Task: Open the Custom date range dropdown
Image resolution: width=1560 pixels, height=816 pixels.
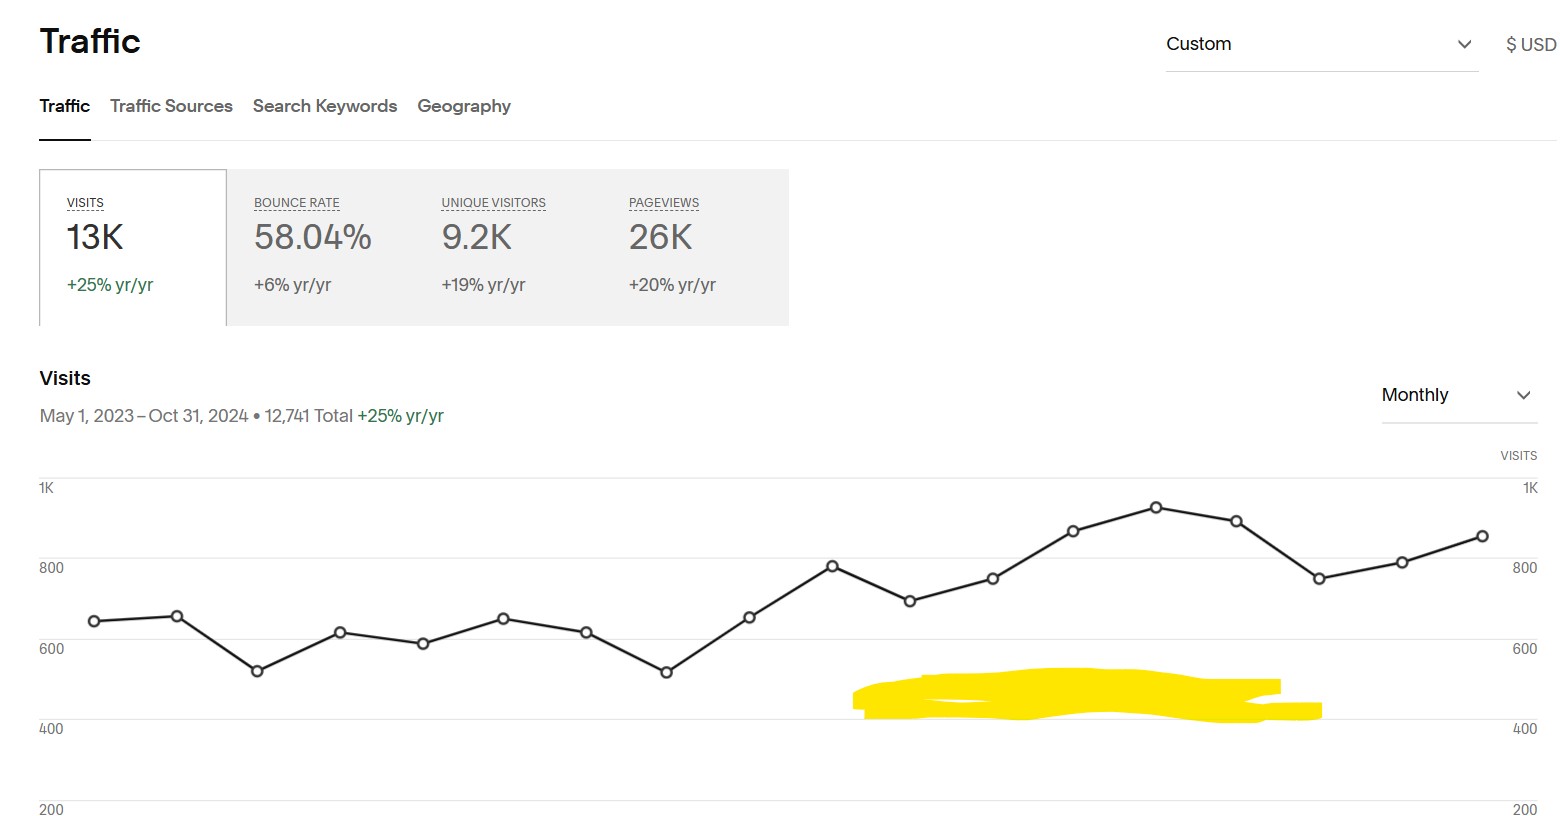Action: [x=1321, y=44]
